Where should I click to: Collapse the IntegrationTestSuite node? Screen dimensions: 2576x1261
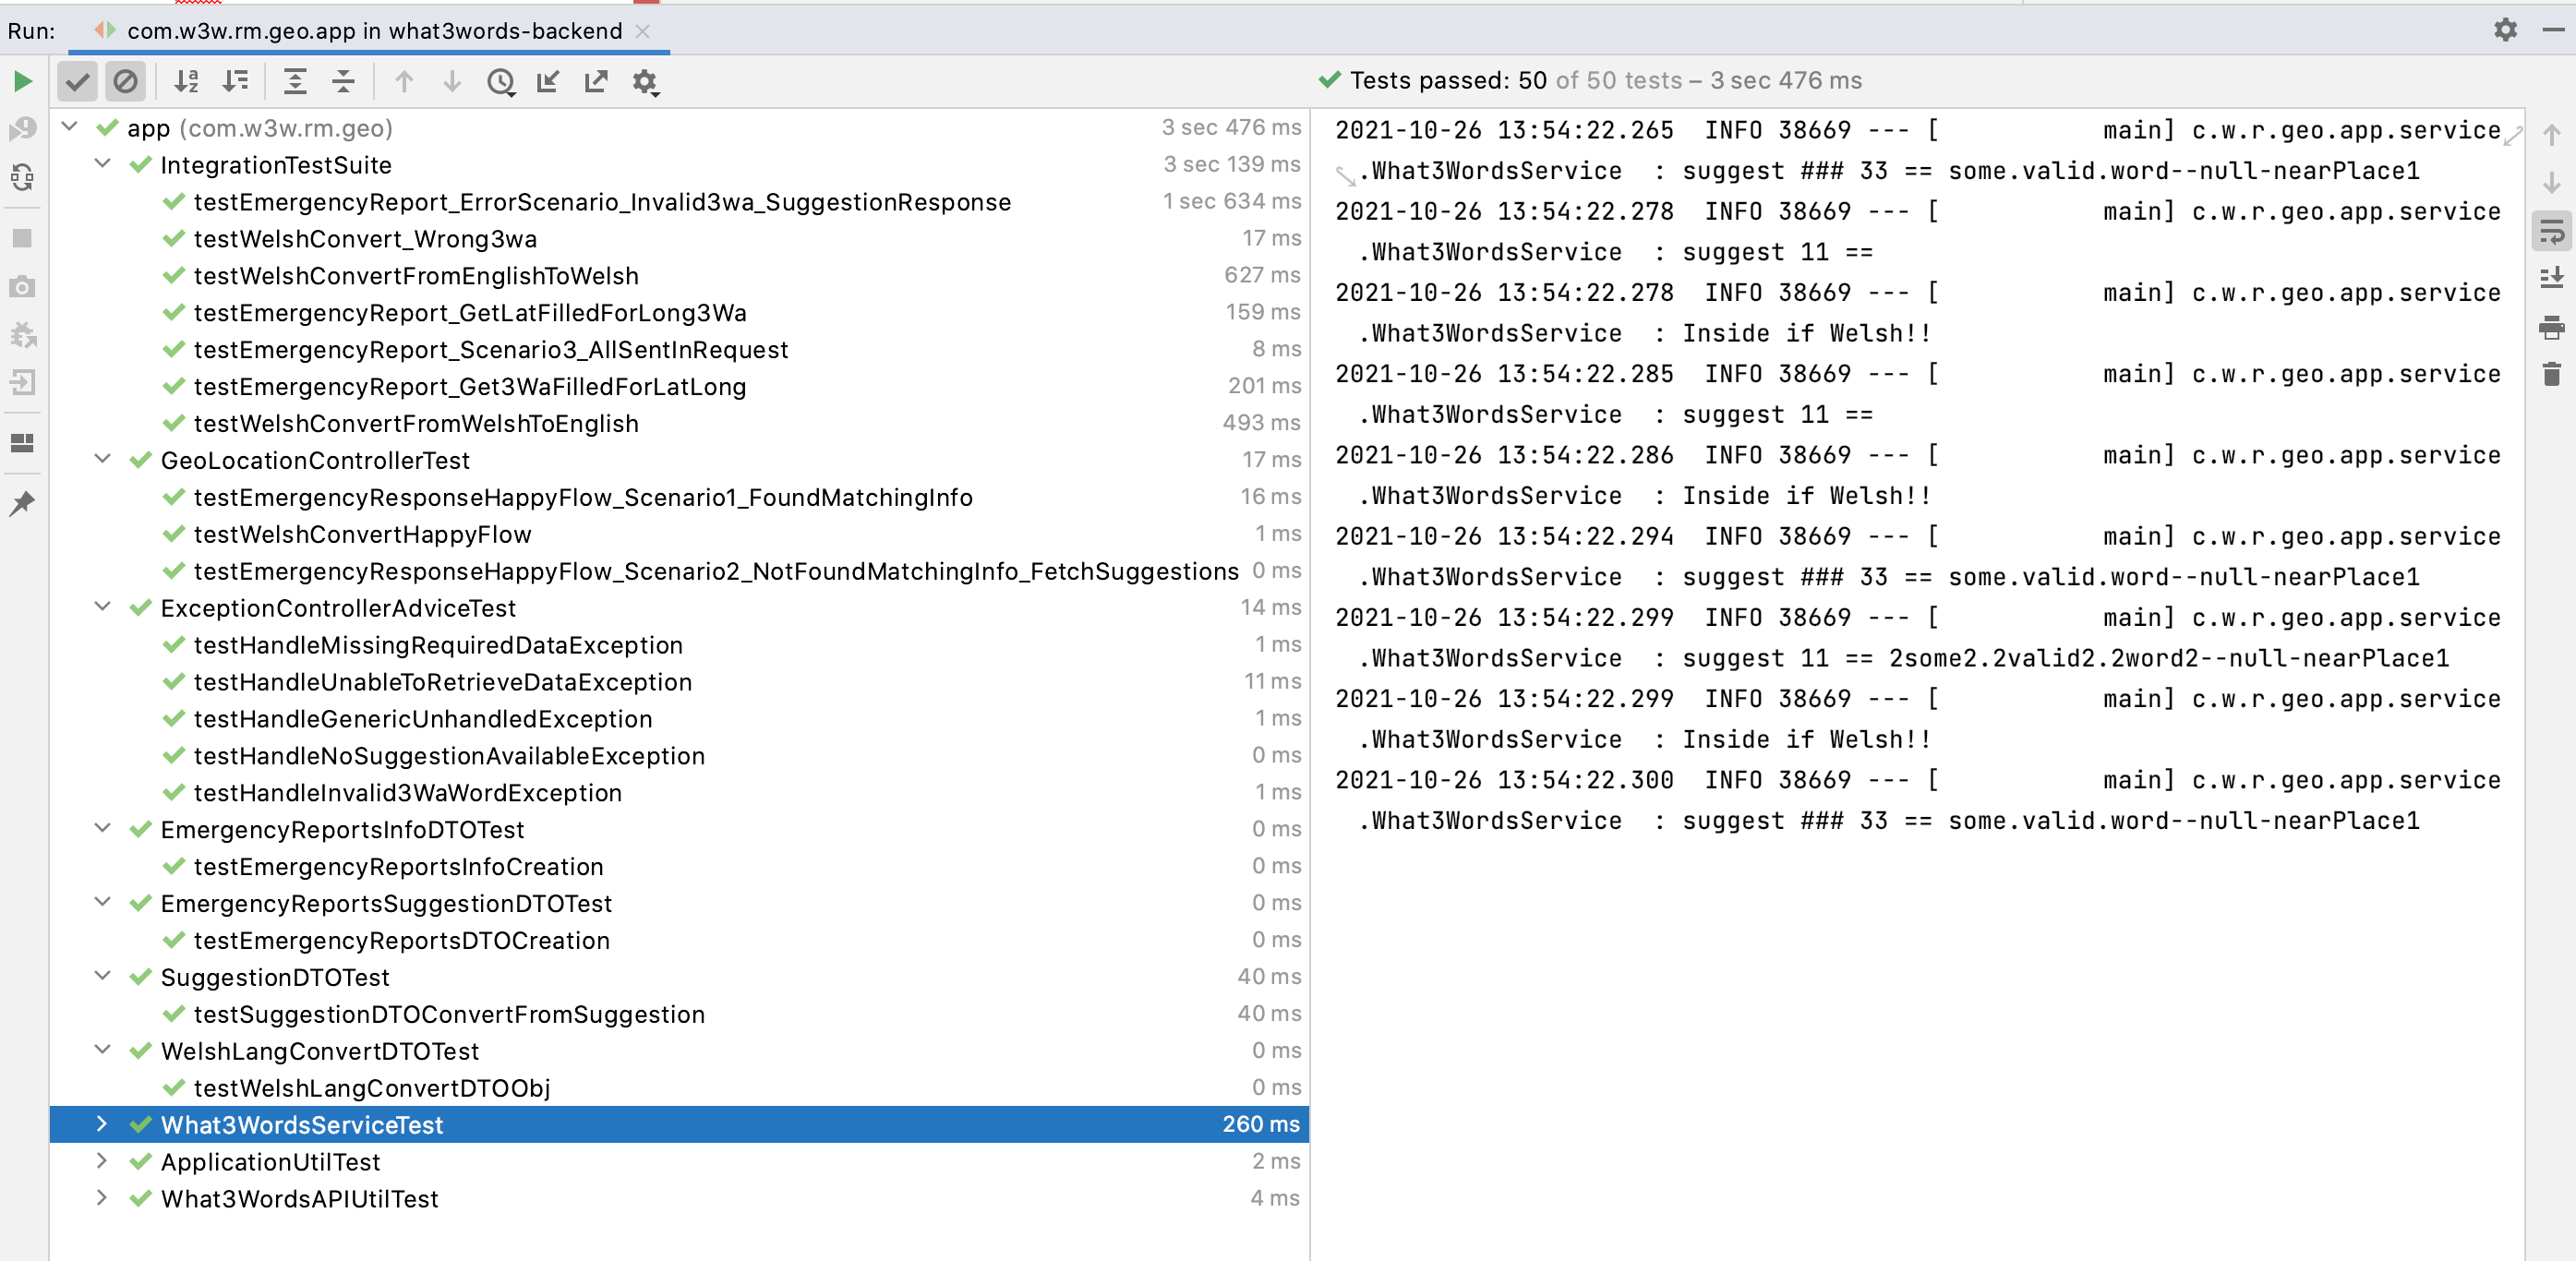tap(102, 164)
